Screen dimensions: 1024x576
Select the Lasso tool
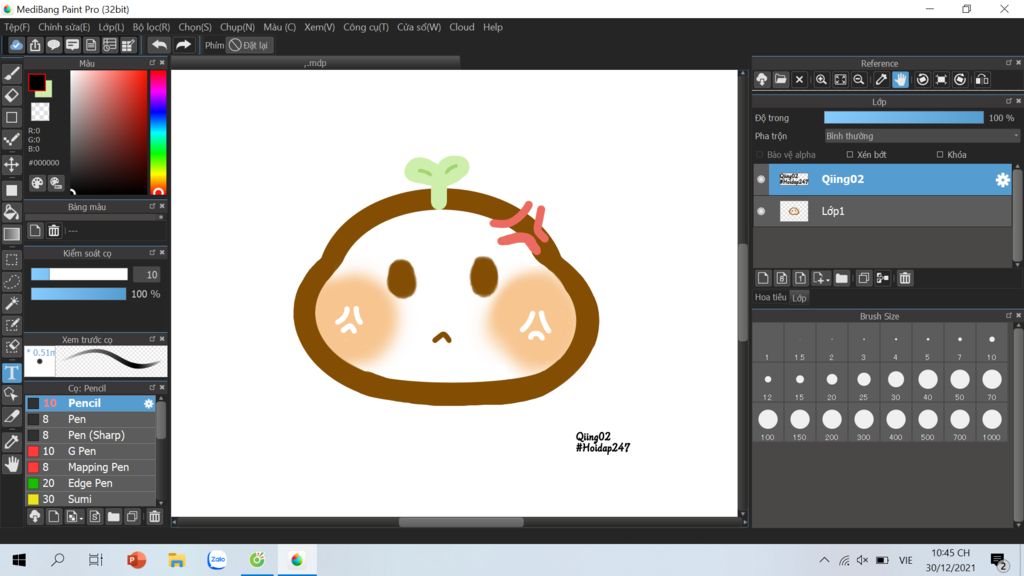click(12, 281)
